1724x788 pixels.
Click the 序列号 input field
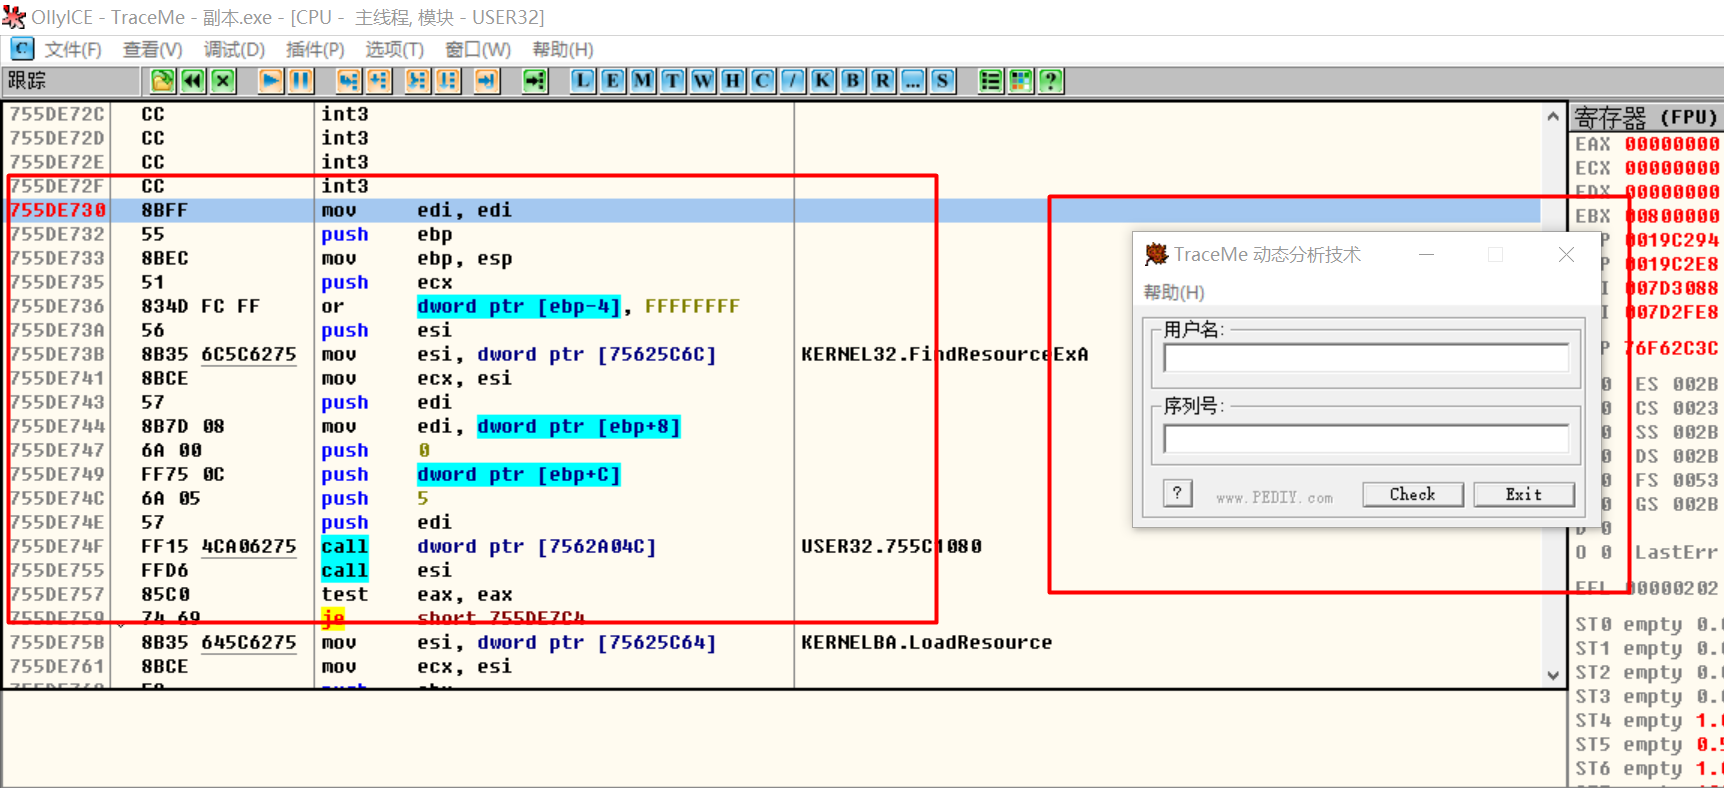(1366, 438)
